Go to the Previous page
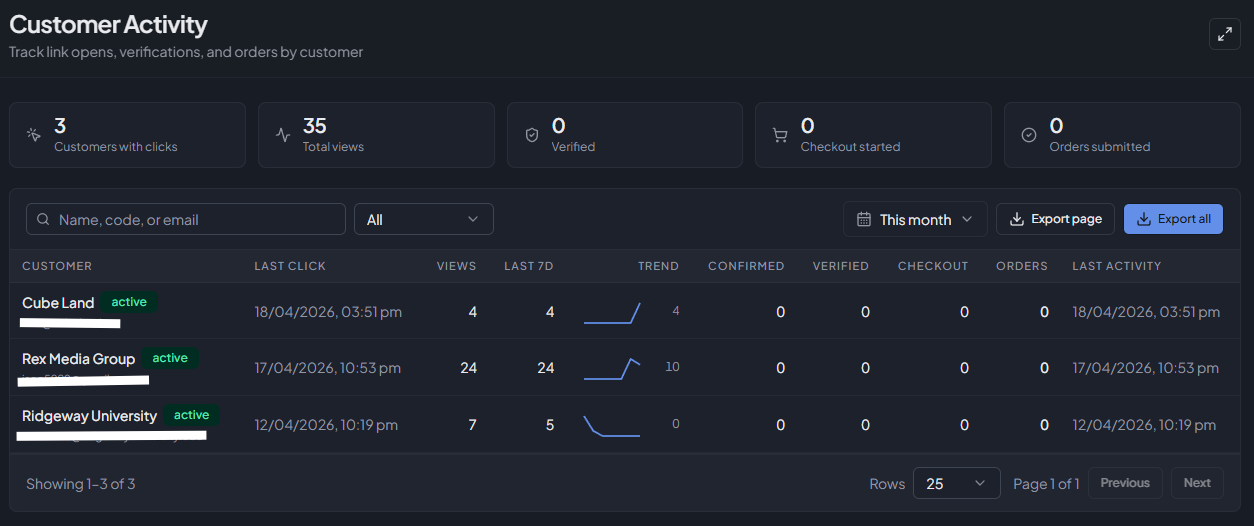1254x526 pixels. point(1125,483)
